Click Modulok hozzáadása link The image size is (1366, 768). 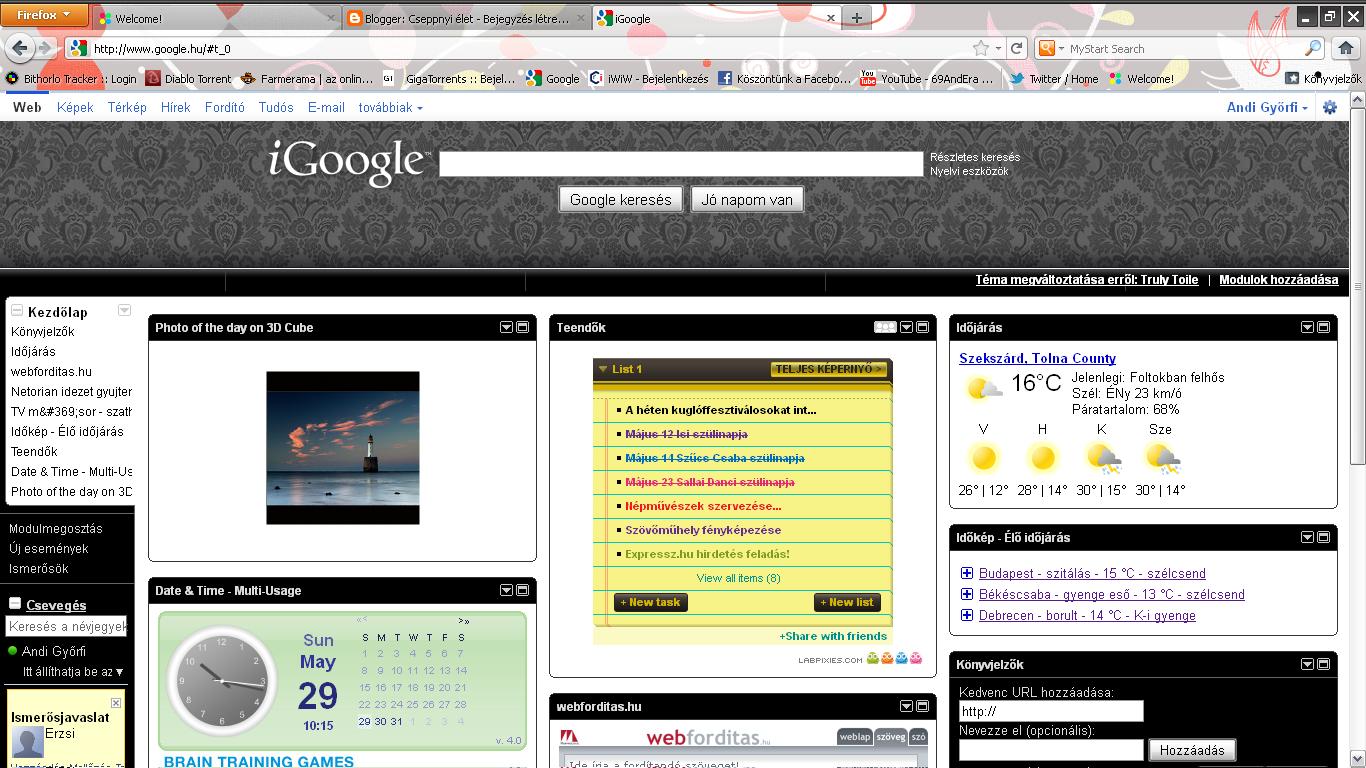1278,280
